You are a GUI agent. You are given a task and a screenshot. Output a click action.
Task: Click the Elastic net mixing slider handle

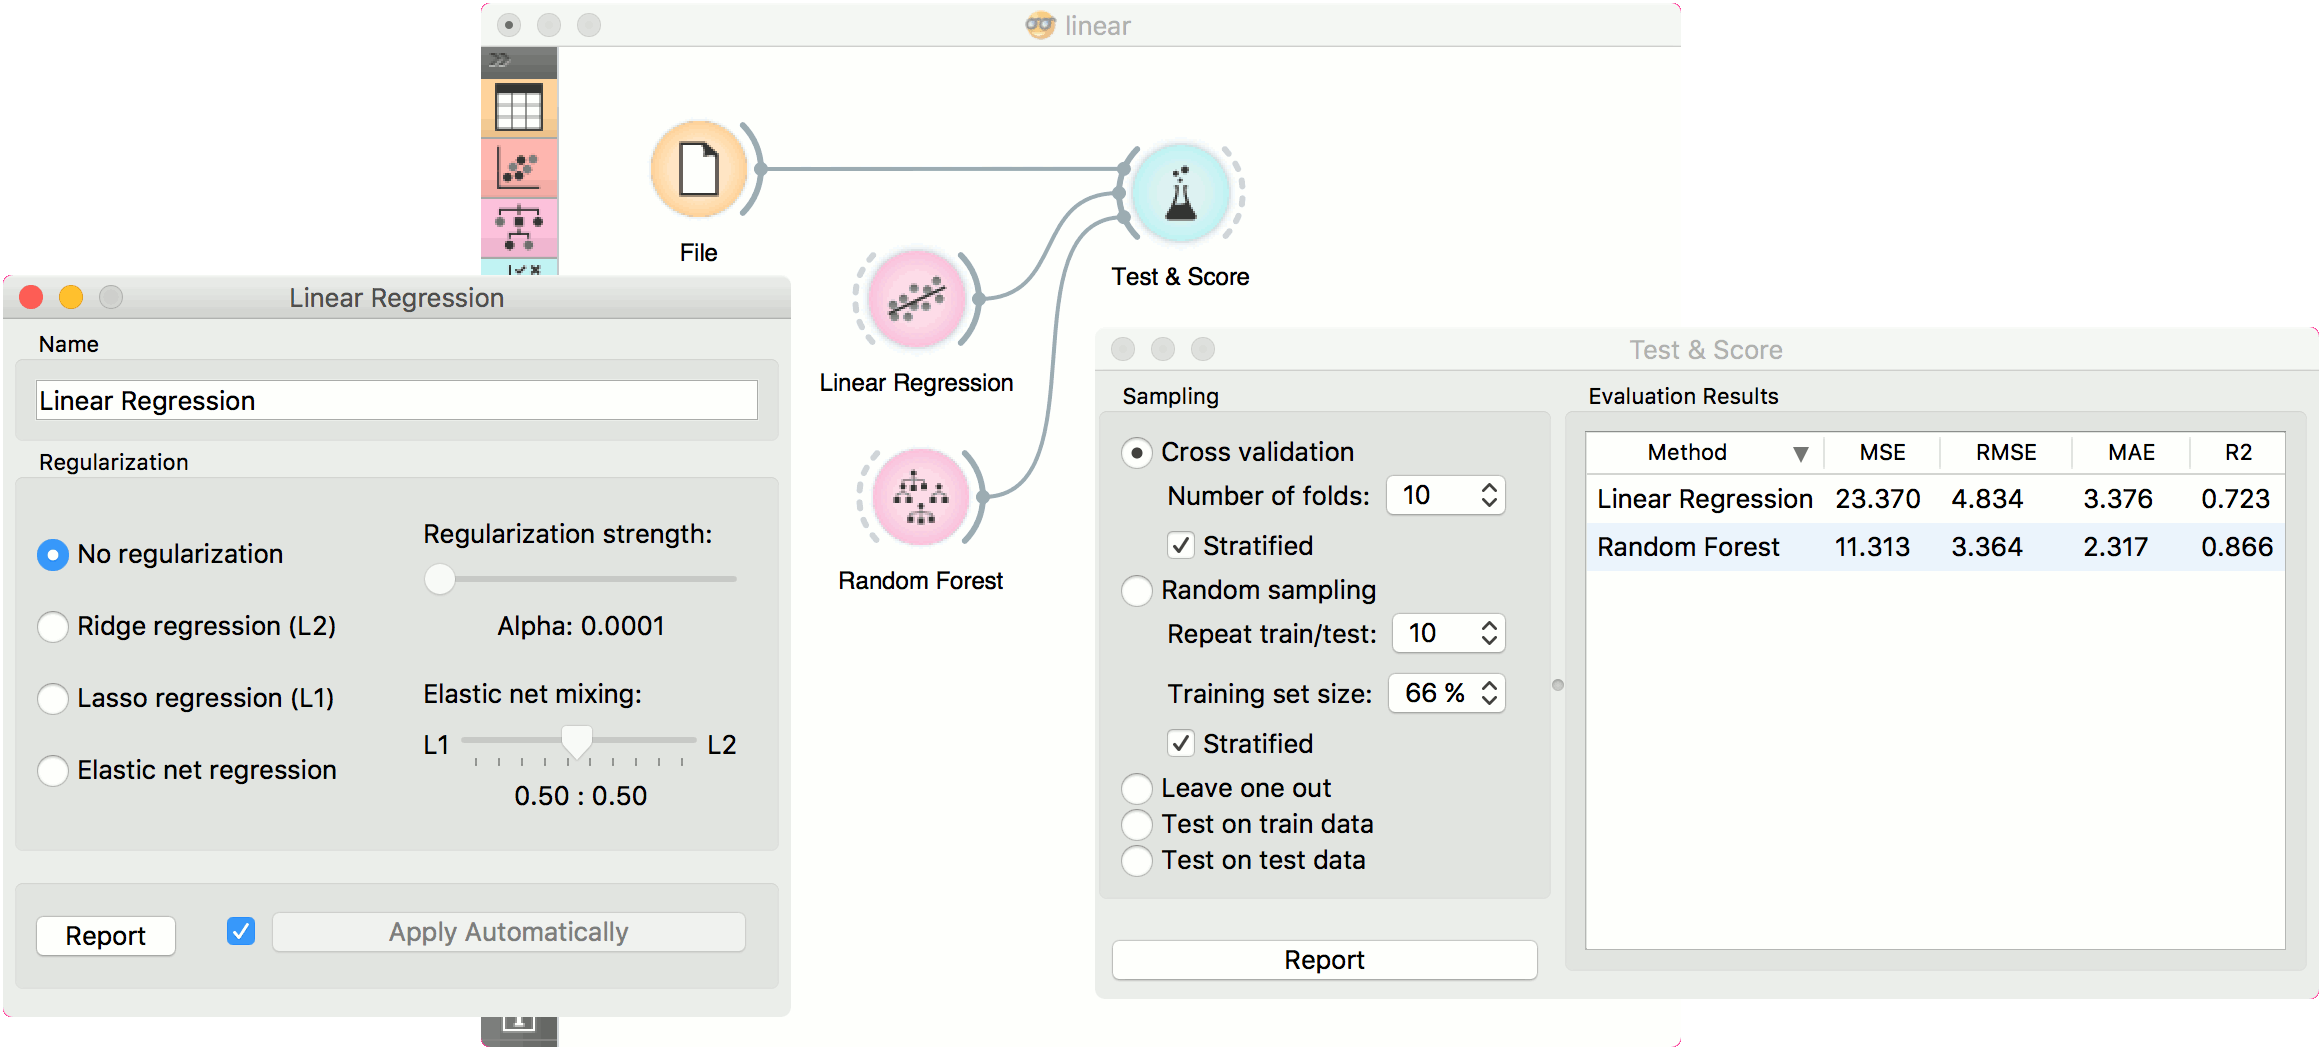tap(577, 741)
